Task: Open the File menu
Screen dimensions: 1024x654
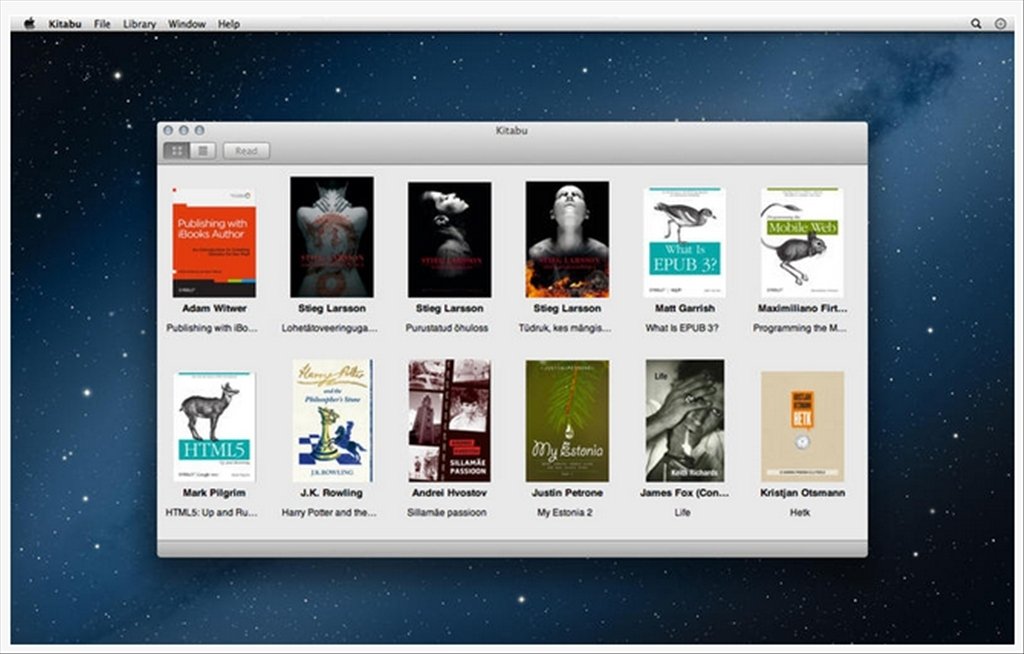Action: point(102,24)
